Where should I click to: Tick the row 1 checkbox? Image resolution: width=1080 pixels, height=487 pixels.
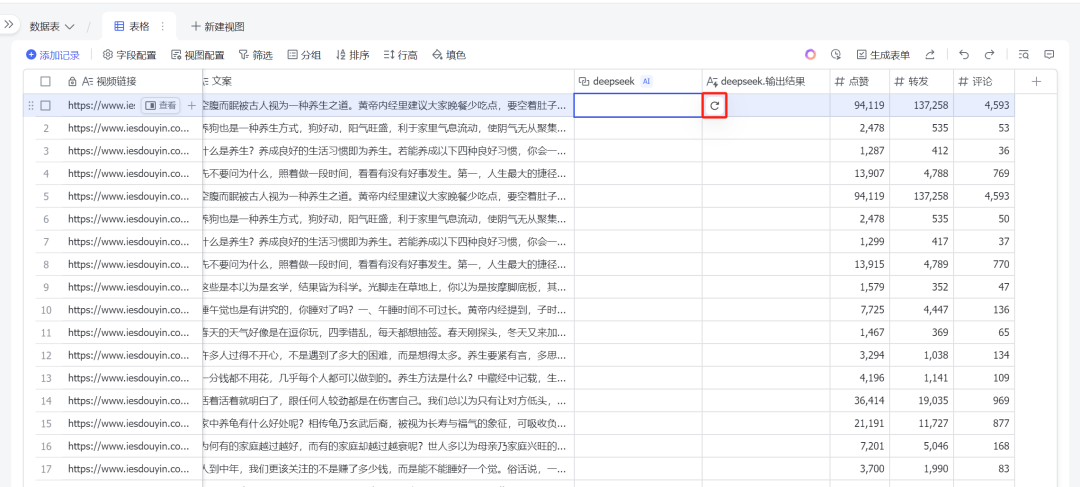tap(45, 105)
